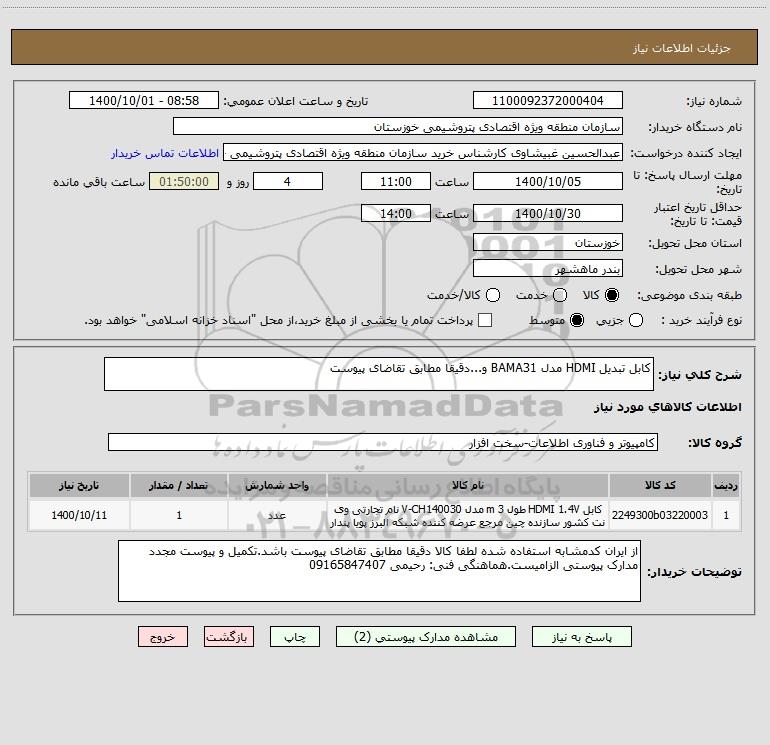Screen dimensions: 770x745
Task: Click the کد کالا column header
Action: pyautogui.click(x=660, y=485)
